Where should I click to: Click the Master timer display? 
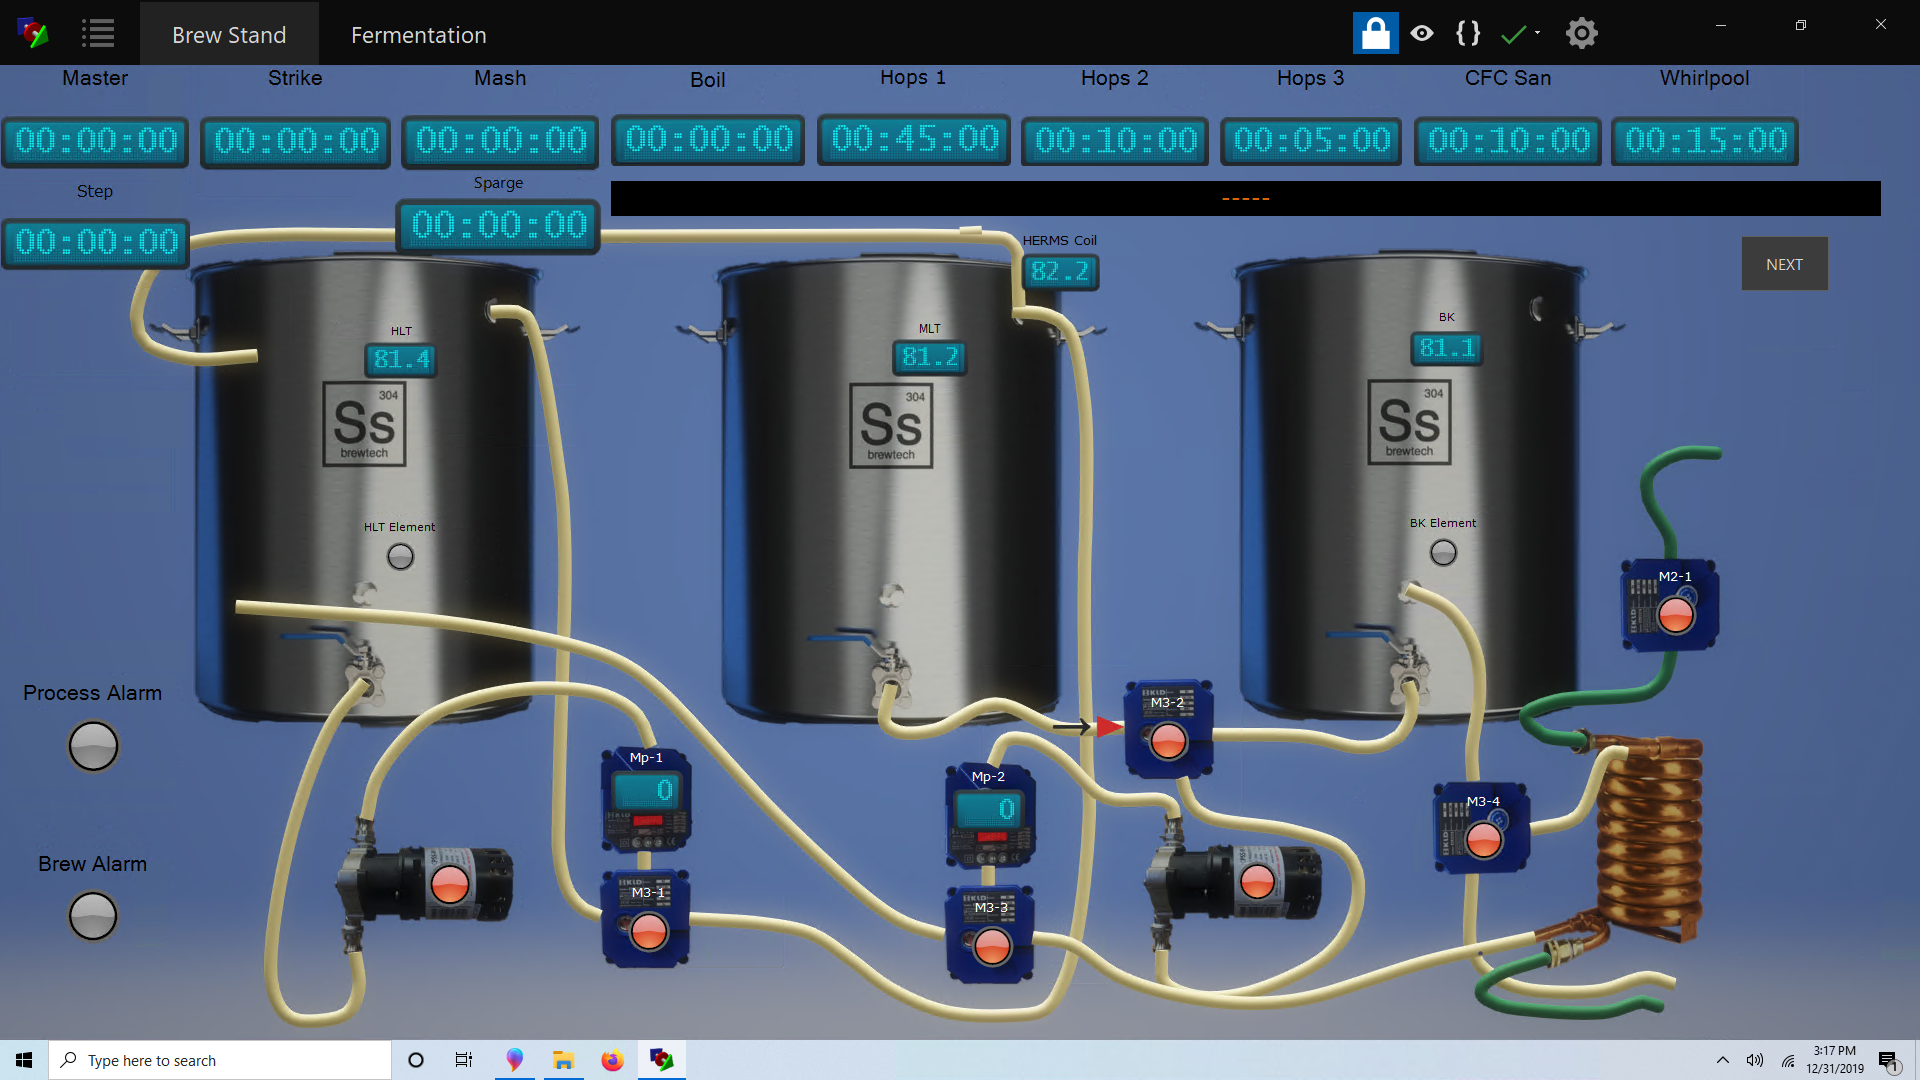tap(96, 141)
